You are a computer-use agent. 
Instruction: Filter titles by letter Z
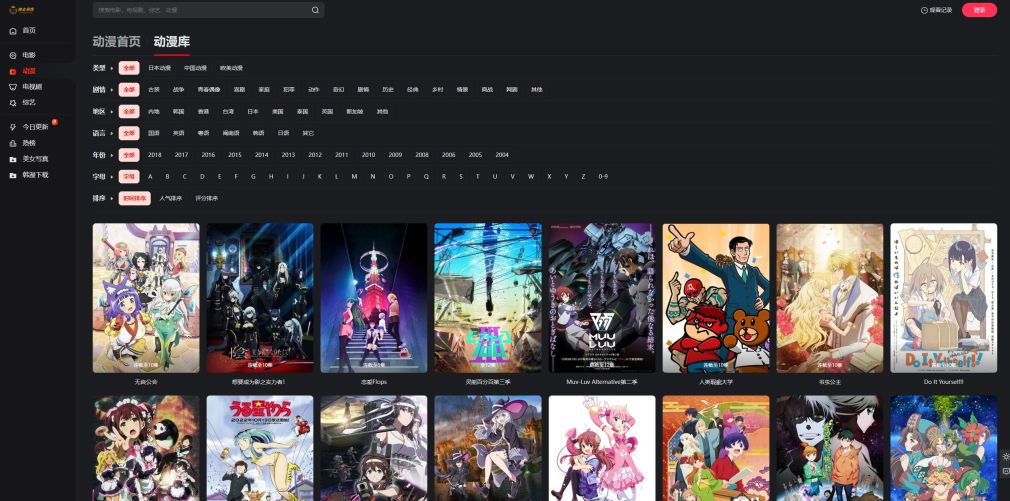584,176
